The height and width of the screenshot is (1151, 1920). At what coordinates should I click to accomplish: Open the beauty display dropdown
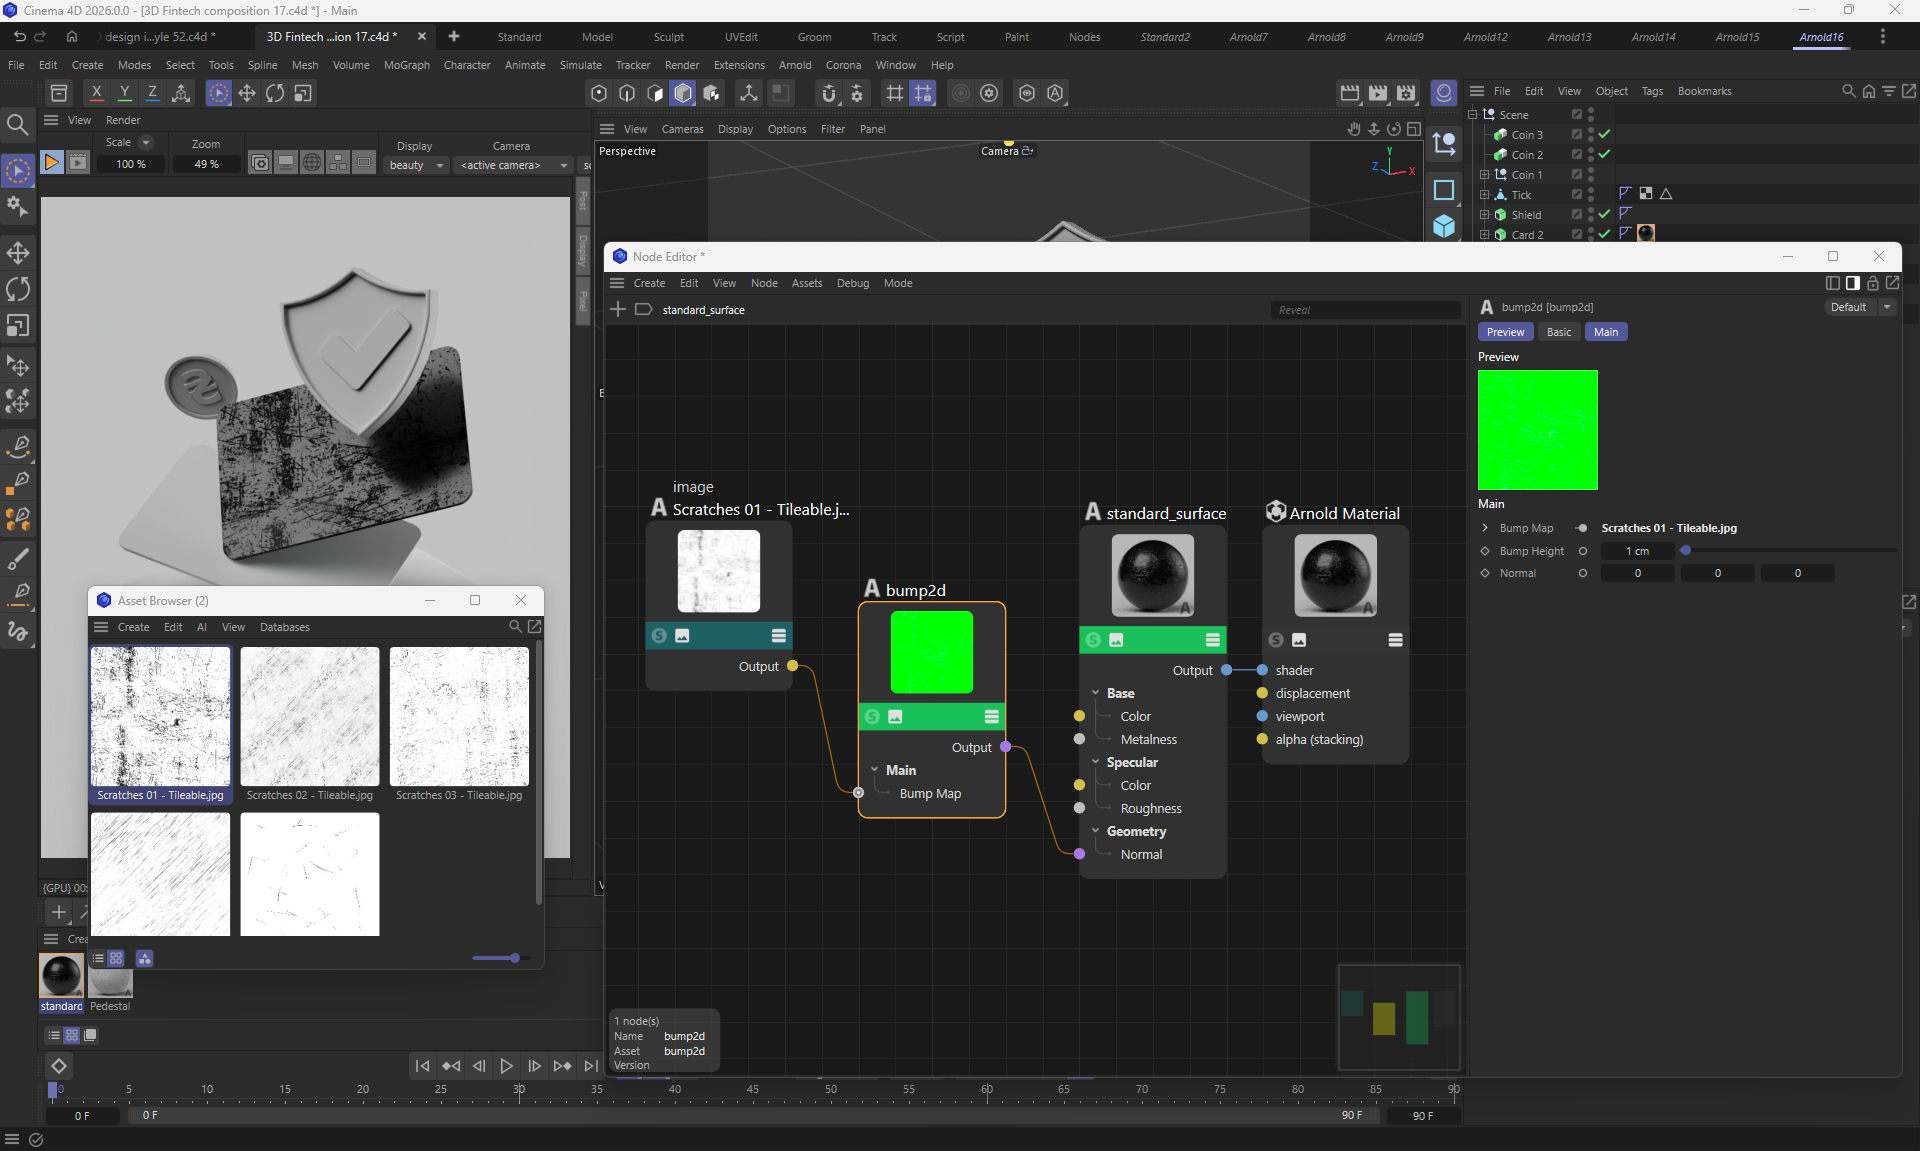(417, 165)
